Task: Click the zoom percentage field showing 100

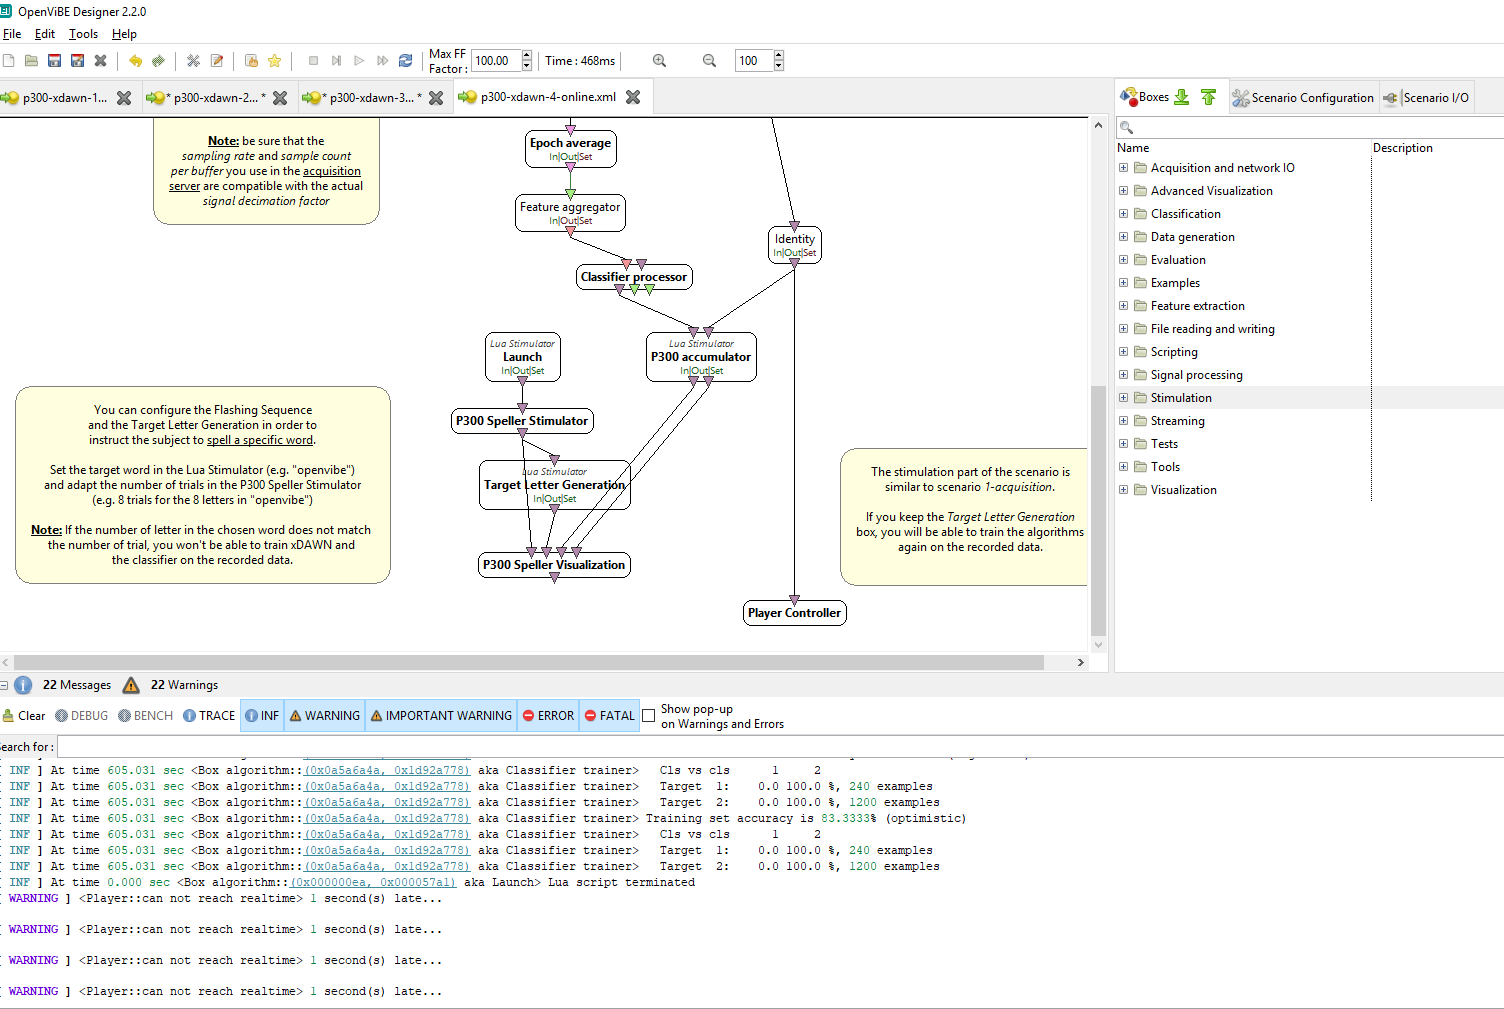Action: (x=754, y=61)
